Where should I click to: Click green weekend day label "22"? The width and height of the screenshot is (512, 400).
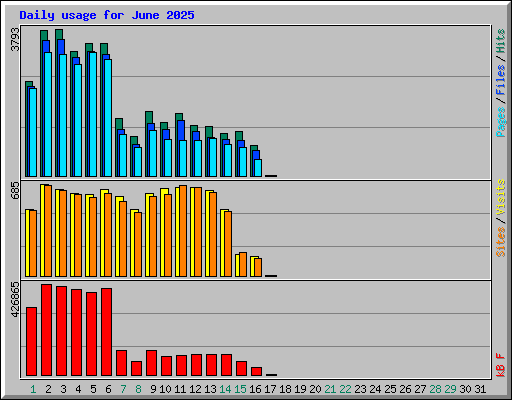click(345, 389)
